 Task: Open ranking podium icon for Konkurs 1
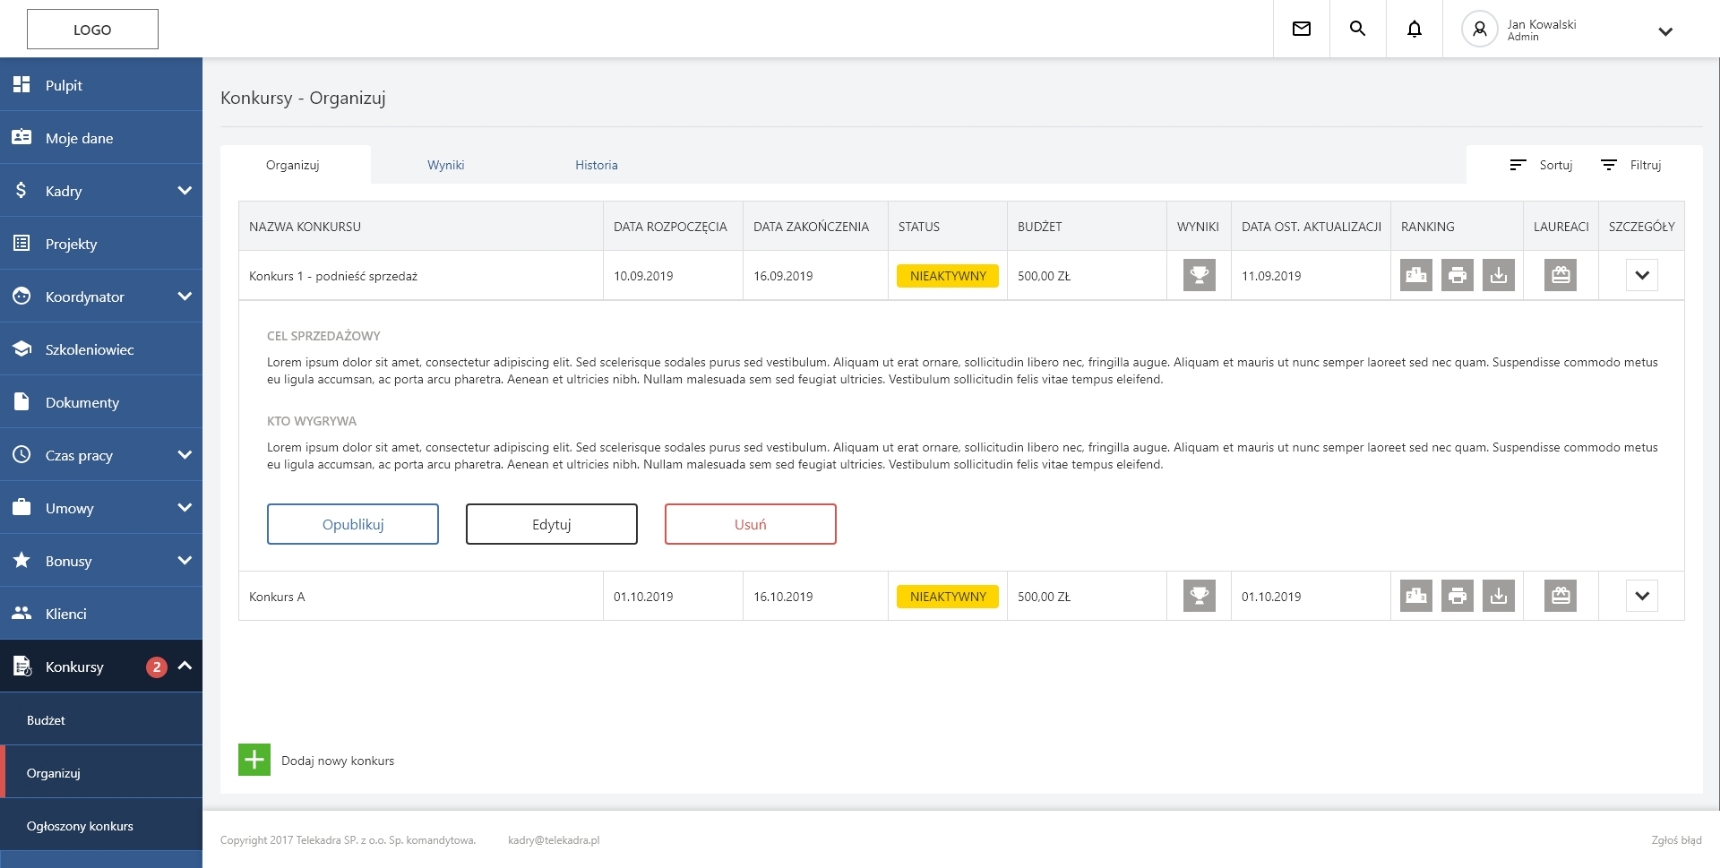pos(1416,275)
